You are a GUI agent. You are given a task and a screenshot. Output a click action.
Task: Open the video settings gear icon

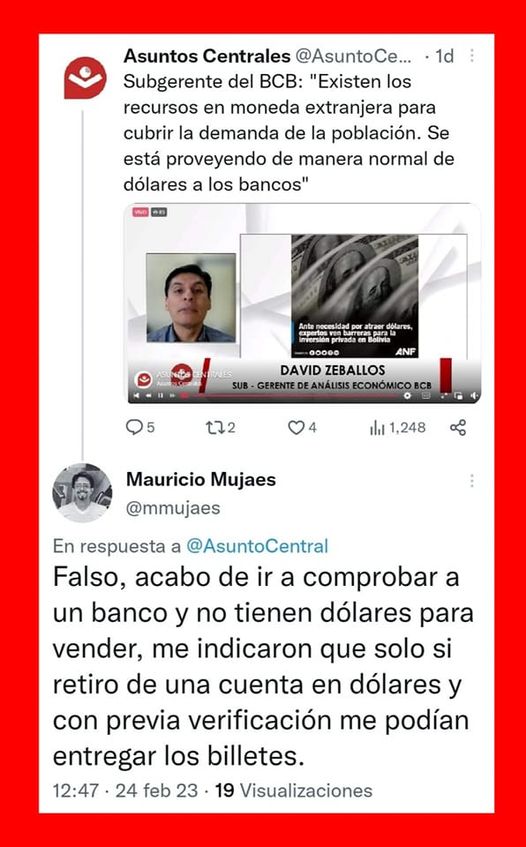407,395
